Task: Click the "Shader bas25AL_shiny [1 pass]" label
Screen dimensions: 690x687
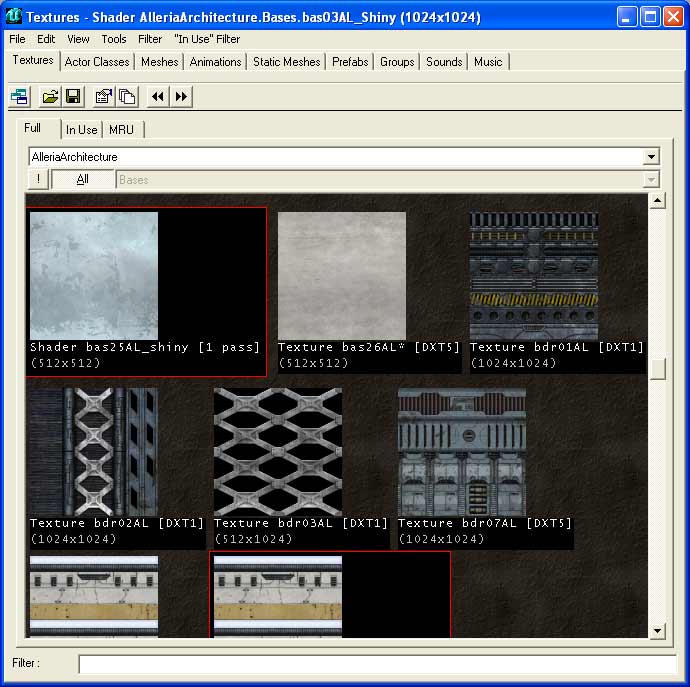Action: (x=145, y=347)
